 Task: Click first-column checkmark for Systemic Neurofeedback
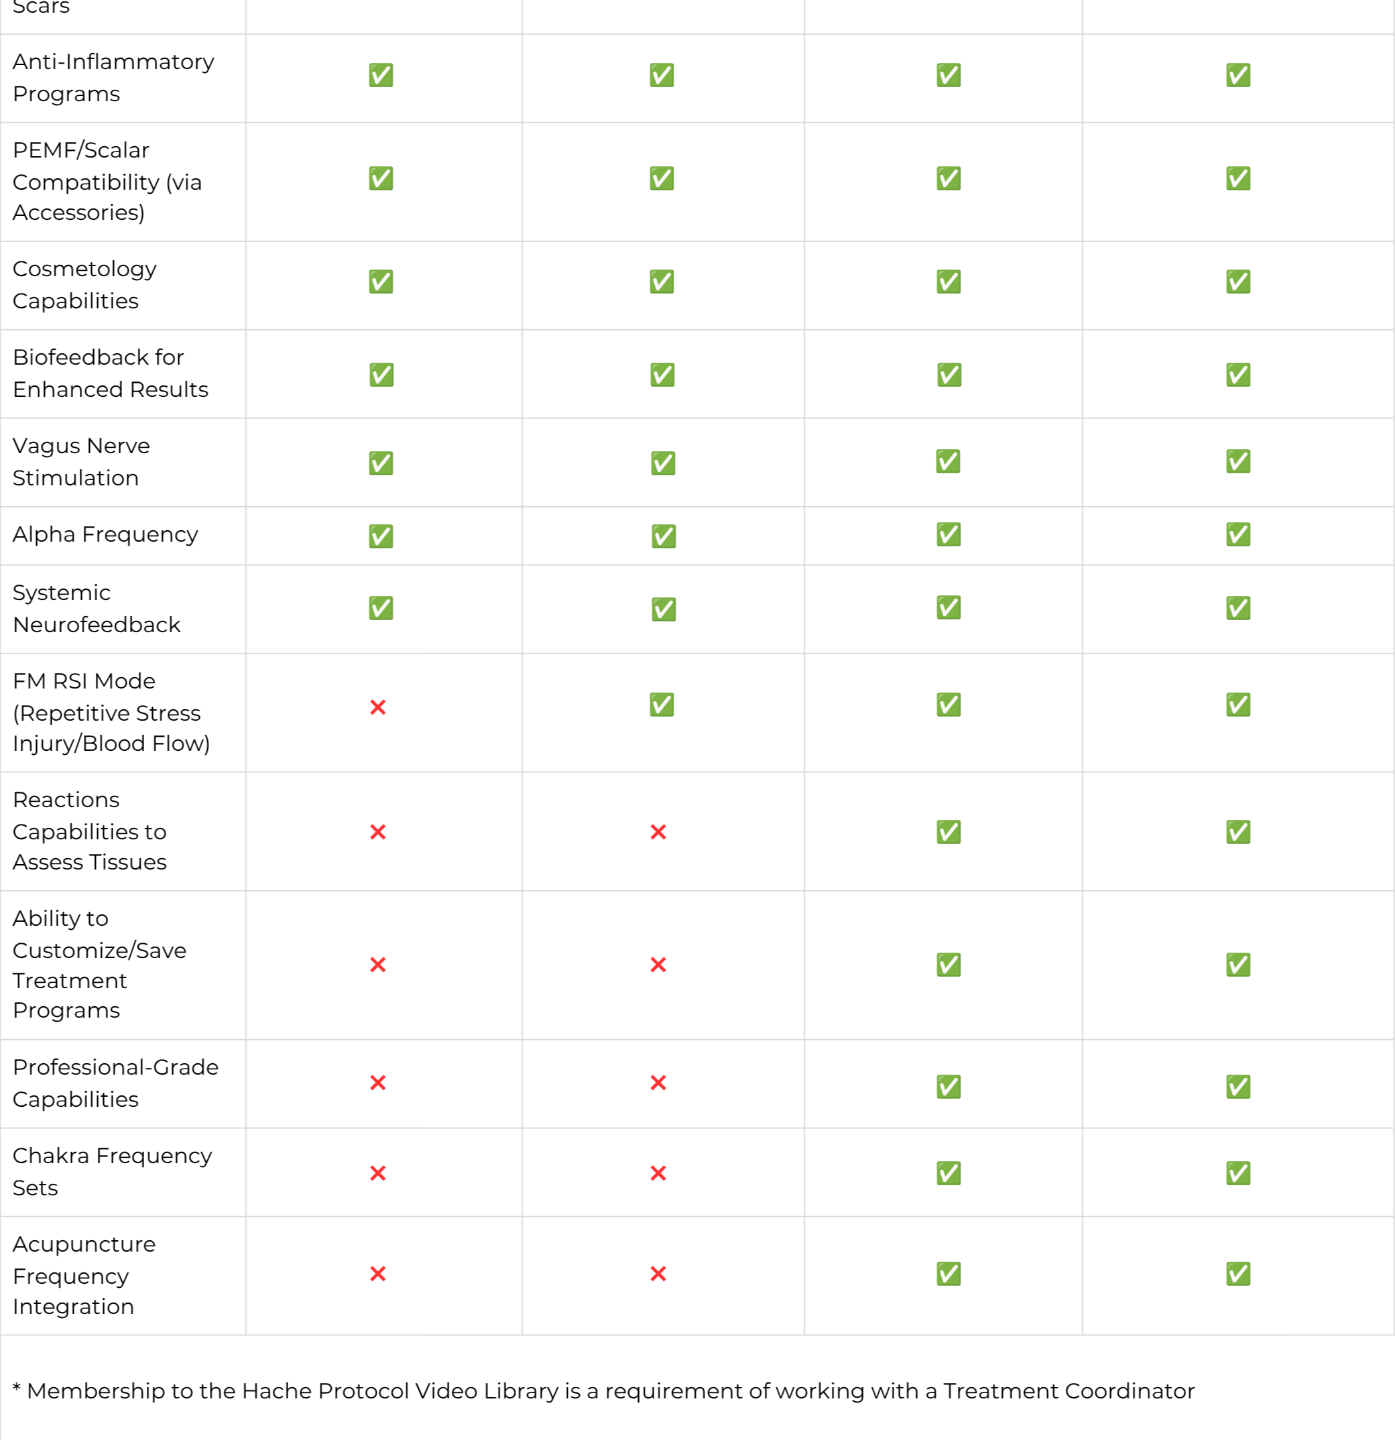381,608
